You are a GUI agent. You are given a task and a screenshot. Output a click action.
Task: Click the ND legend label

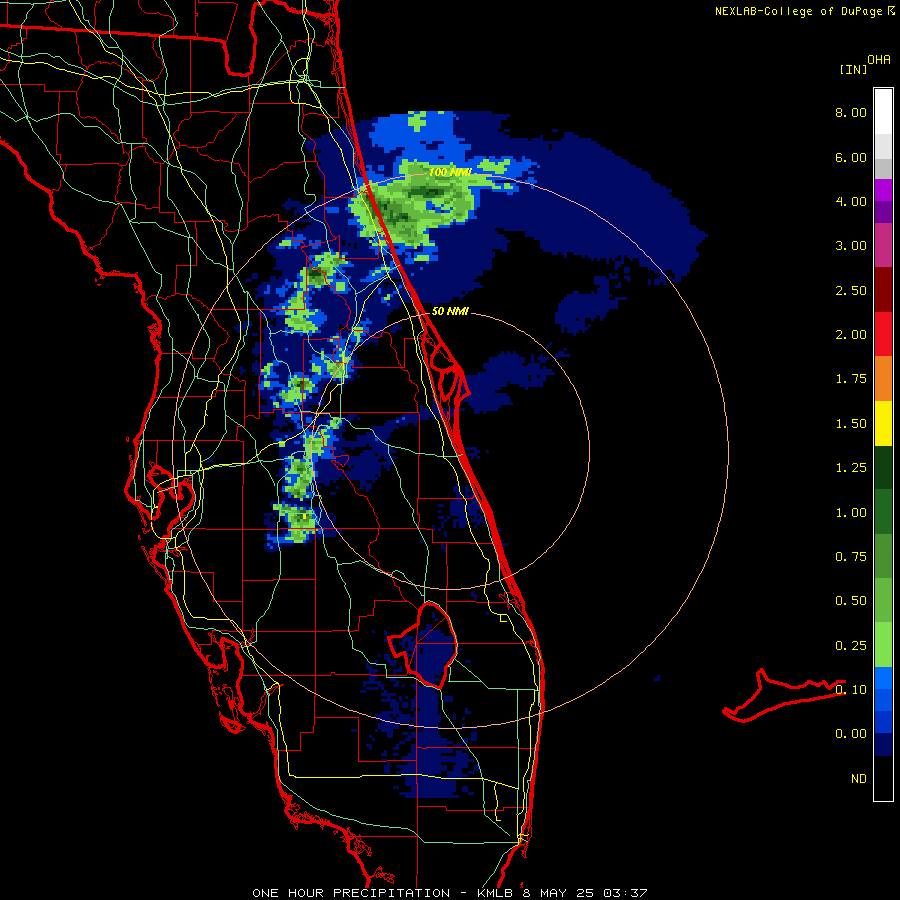tap(859, 779)
